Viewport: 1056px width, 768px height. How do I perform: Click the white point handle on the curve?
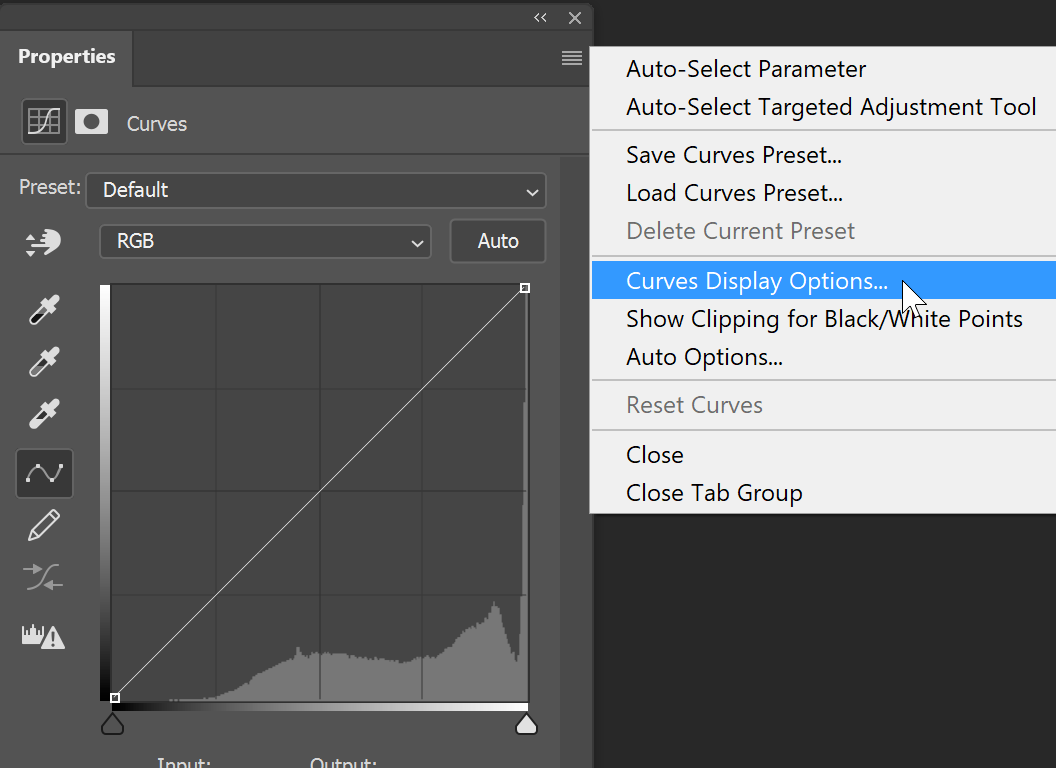(x=525, y=288)
